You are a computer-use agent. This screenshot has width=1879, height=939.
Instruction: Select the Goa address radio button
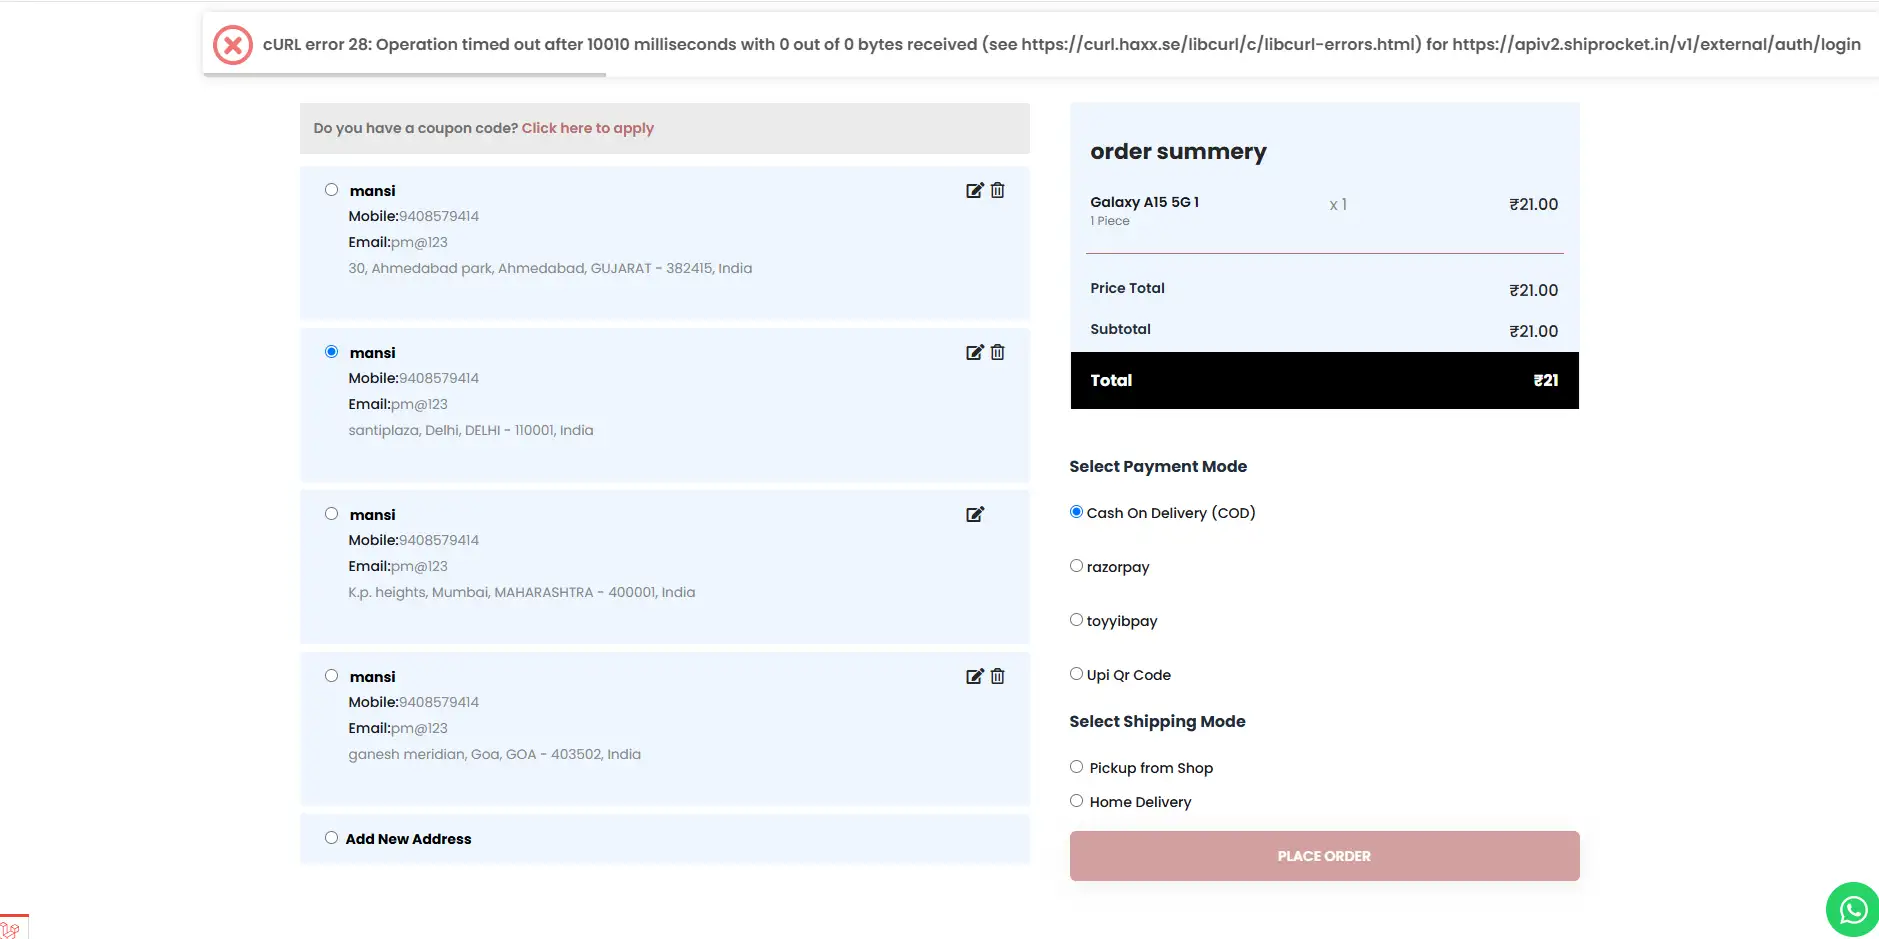[x=331, y=676]
